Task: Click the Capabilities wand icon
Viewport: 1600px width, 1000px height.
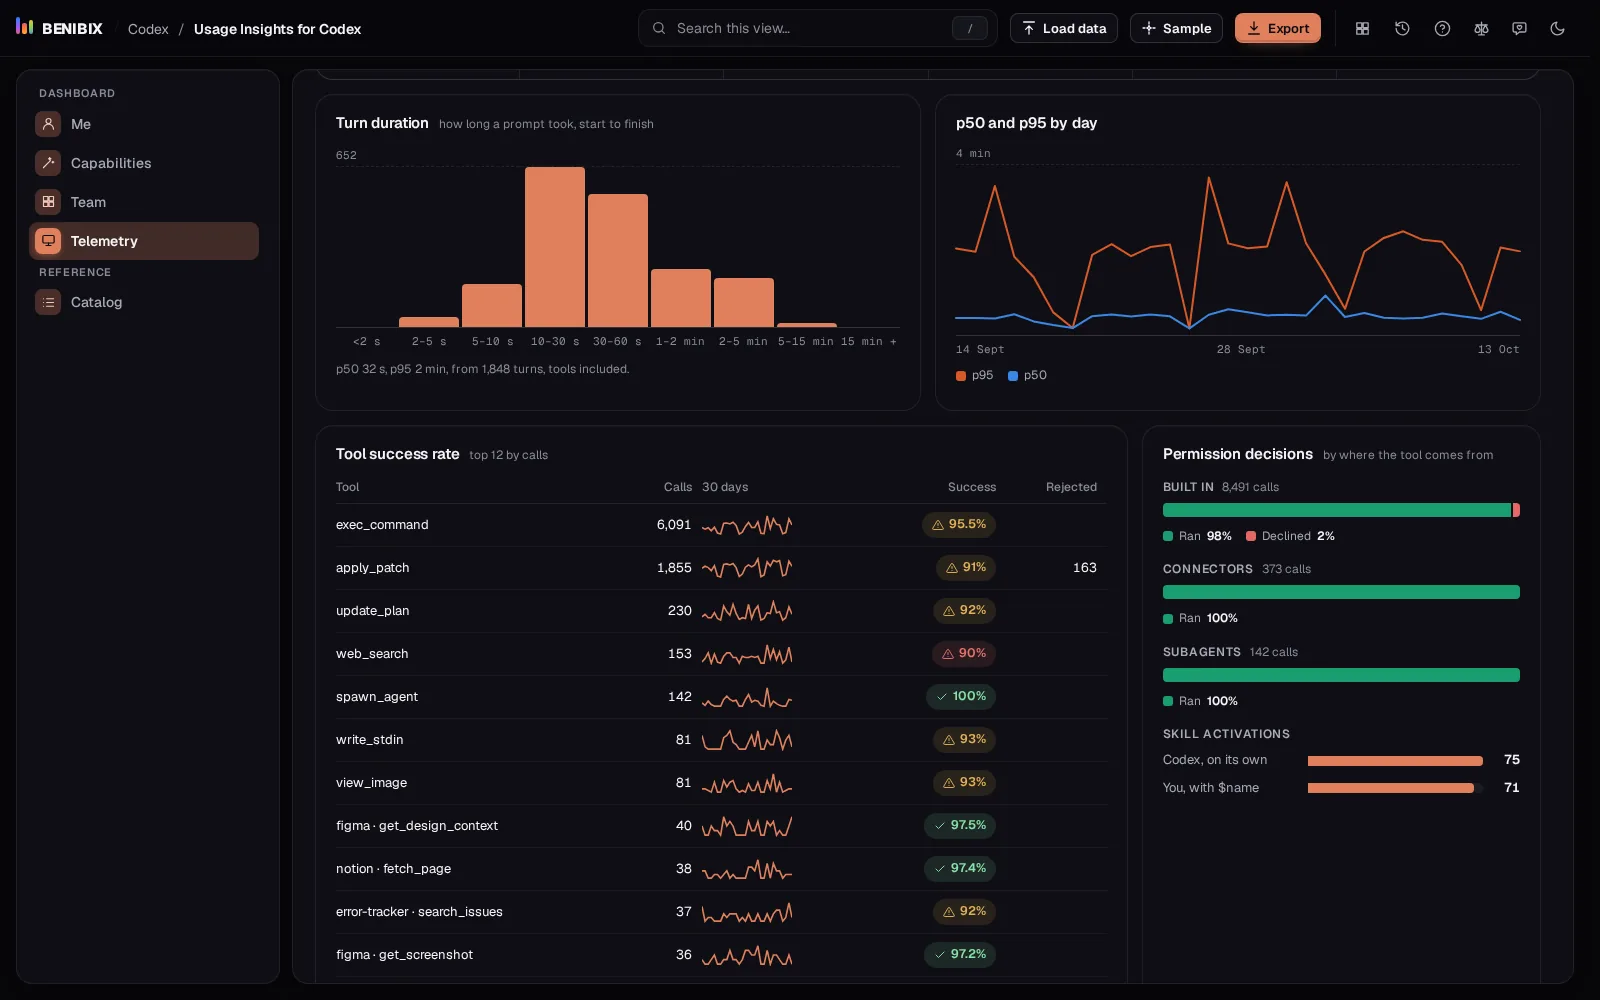Action: 48,163
